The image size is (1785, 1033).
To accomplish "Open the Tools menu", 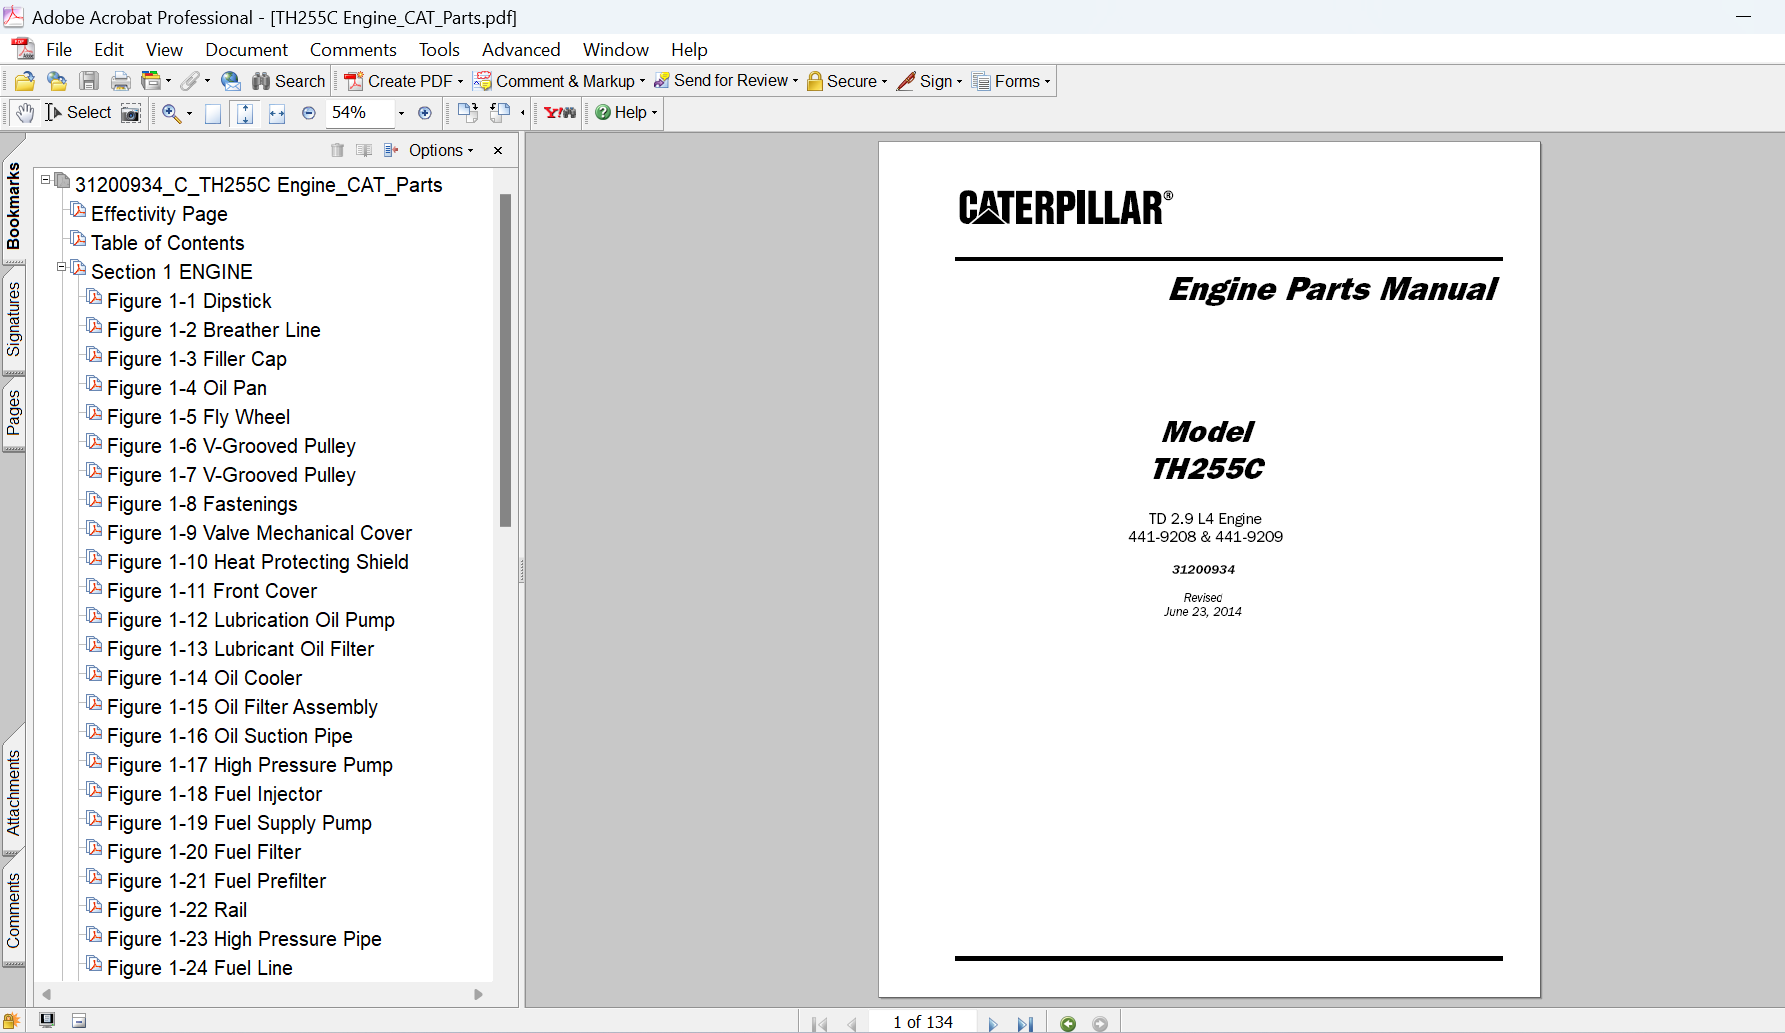I will pyautogui.click(x=439, y=49).
